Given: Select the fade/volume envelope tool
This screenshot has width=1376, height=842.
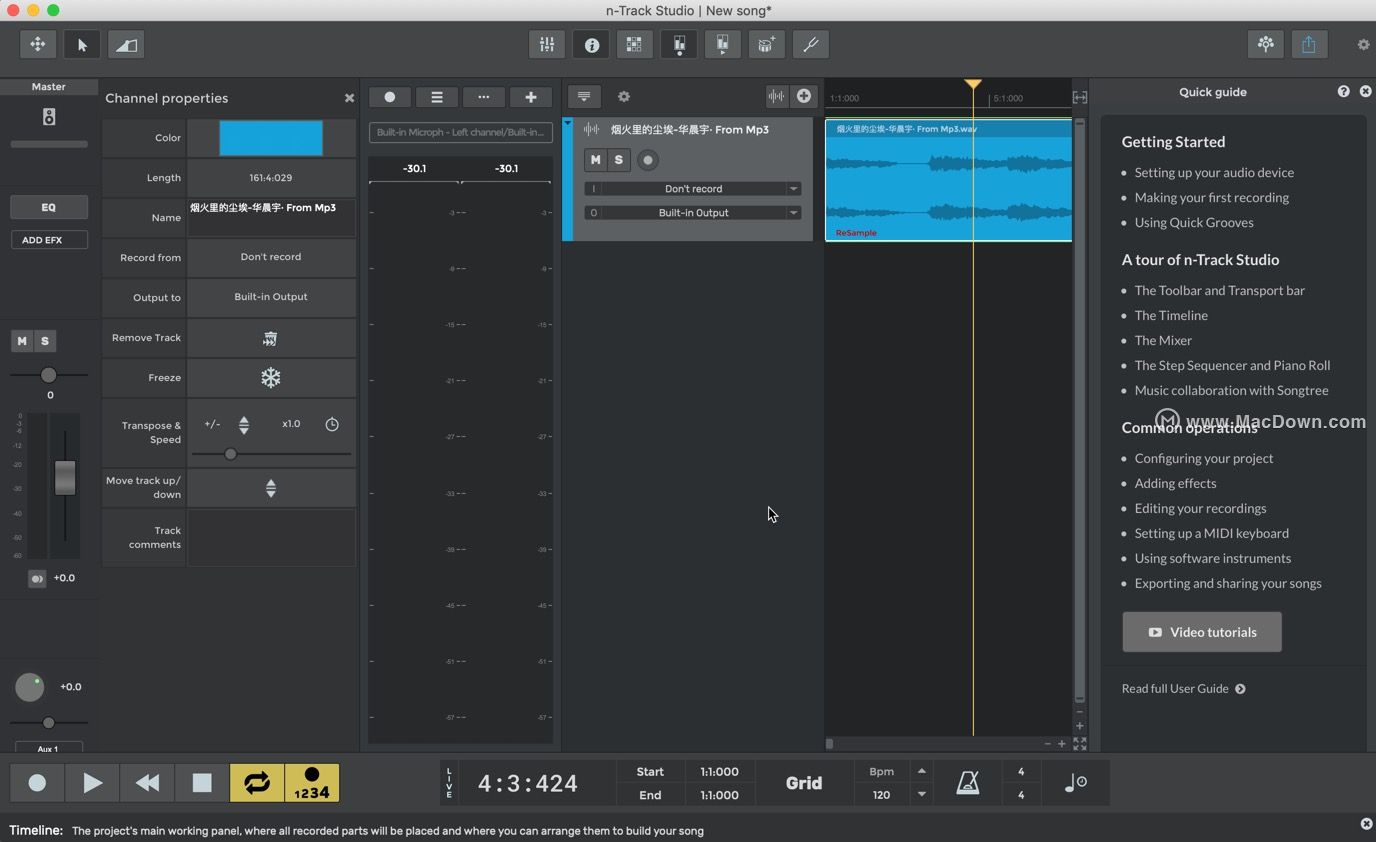Looking at the screenshot, I should (126, 44).
